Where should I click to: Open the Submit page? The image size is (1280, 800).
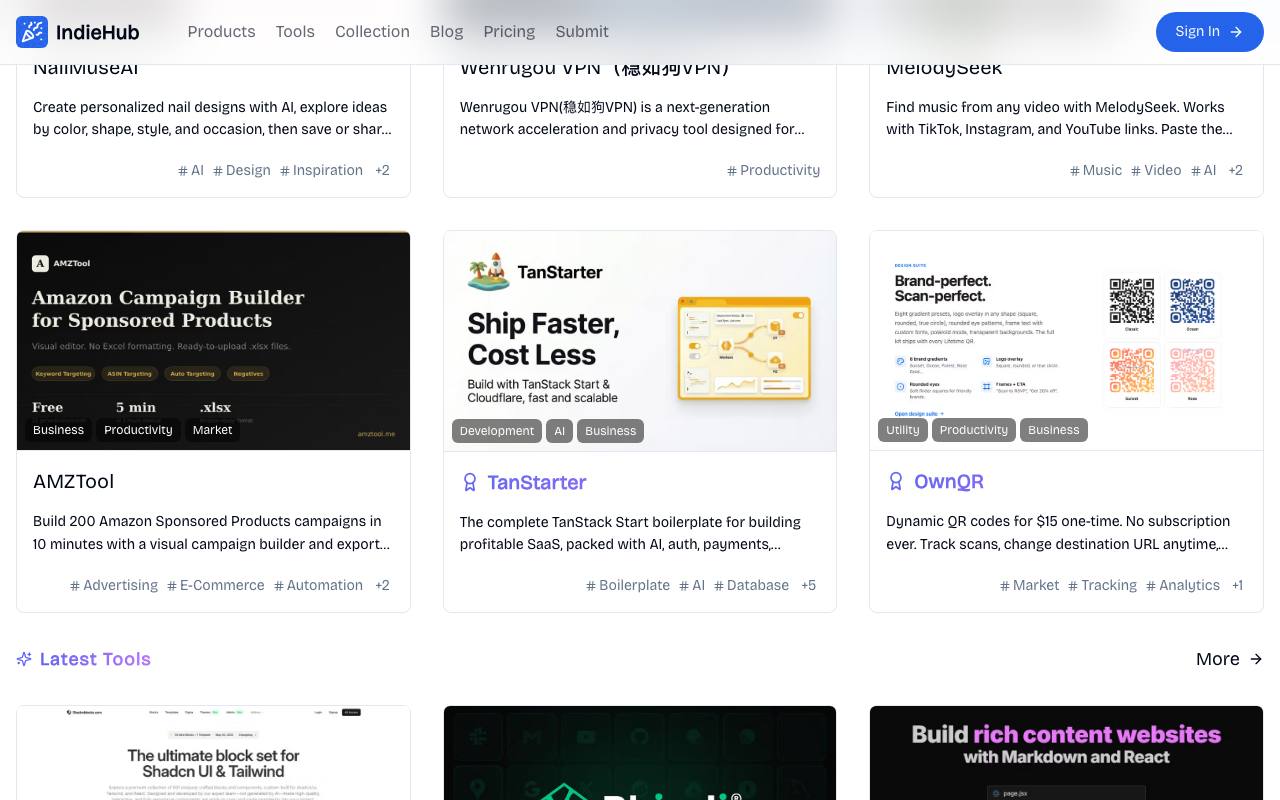(x=582, y=32)
